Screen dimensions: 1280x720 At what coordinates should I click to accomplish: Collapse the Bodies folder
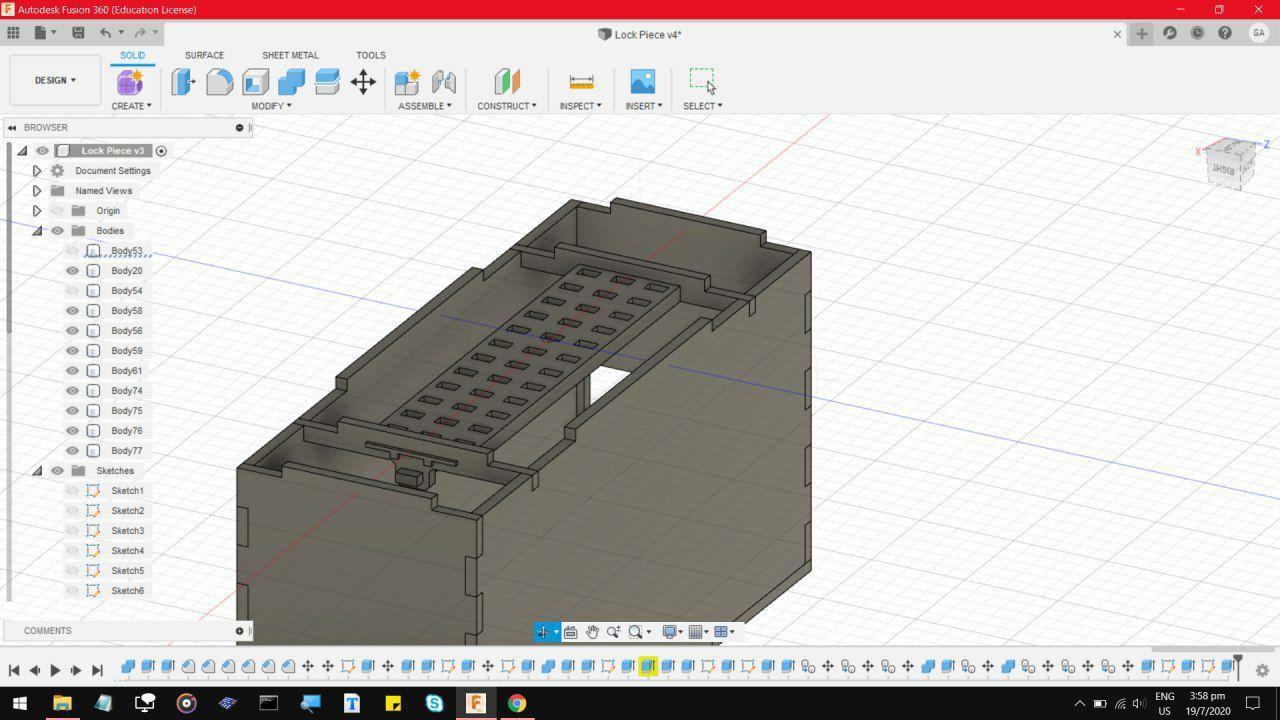[37, 231]
